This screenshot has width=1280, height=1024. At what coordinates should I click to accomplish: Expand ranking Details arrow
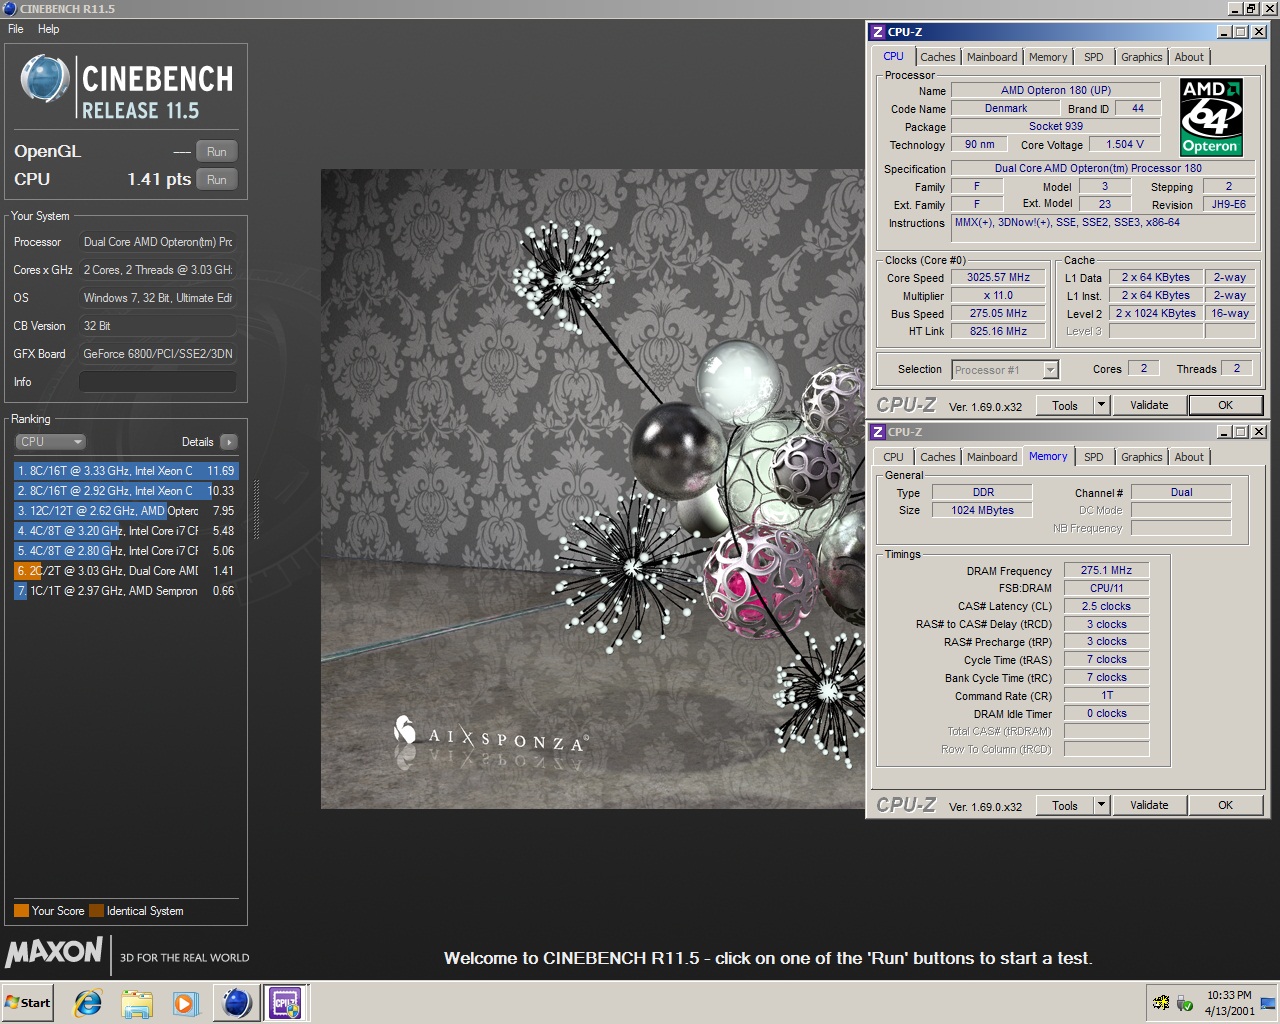tap(229, 442)
